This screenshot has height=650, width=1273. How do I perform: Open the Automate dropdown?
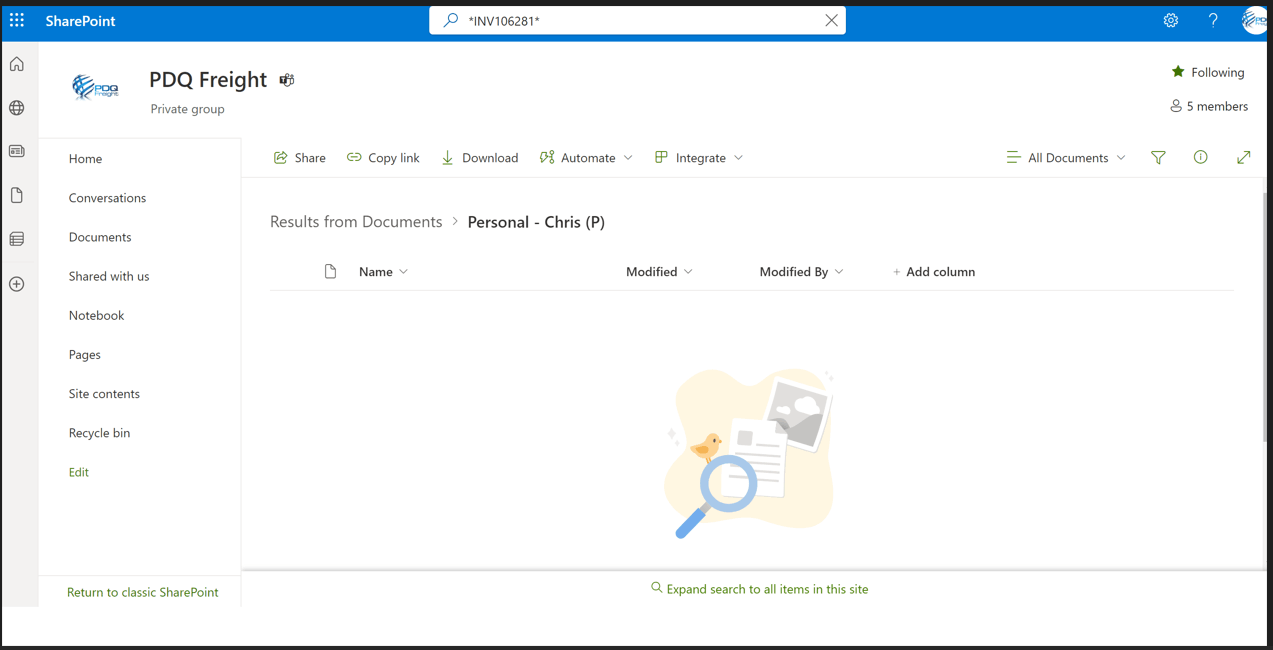pos(586,157)
